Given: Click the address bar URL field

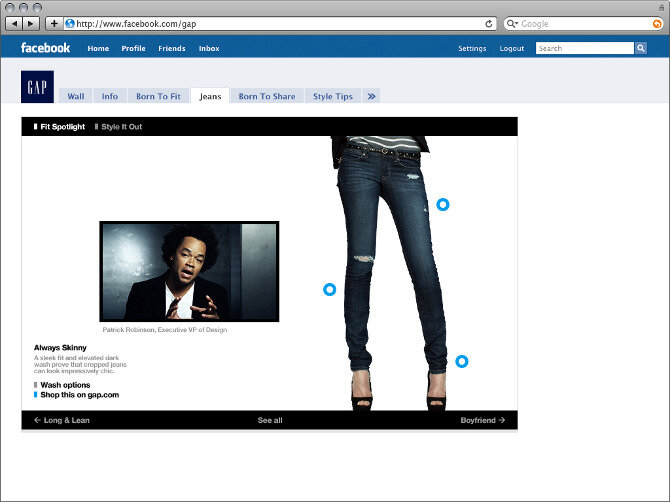Looking at the screenshot, I should point(280,24).
